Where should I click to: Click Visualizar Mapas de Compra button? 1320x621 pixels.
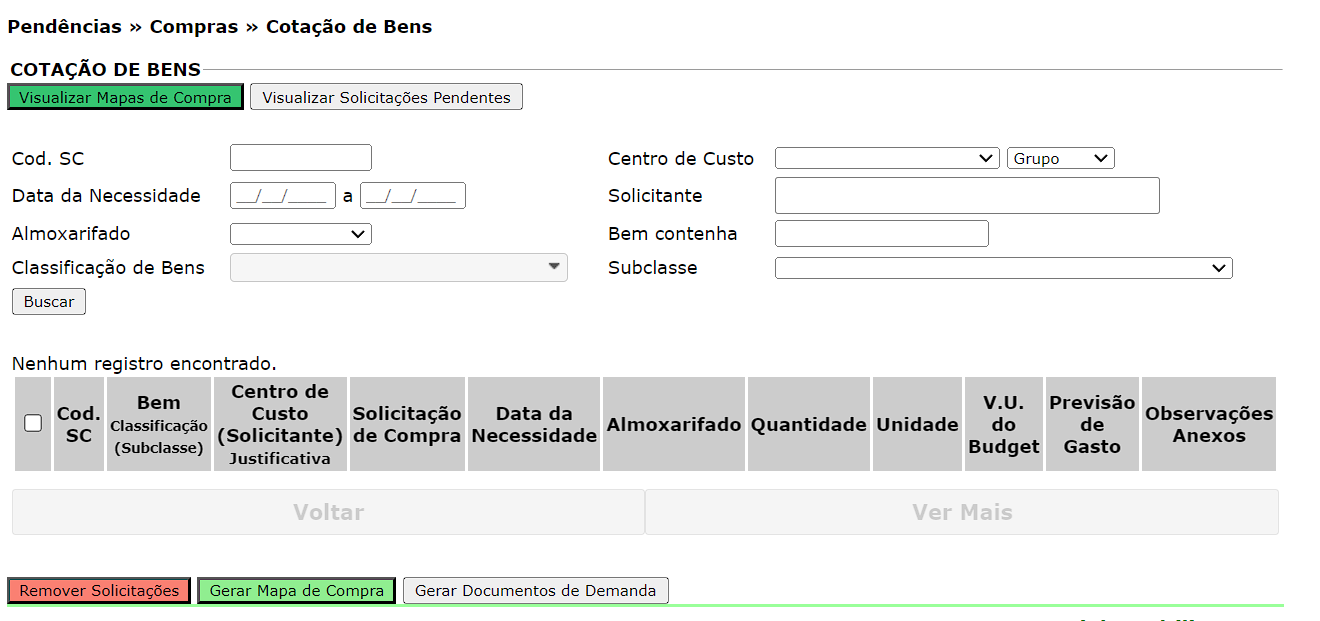point(125,97)
